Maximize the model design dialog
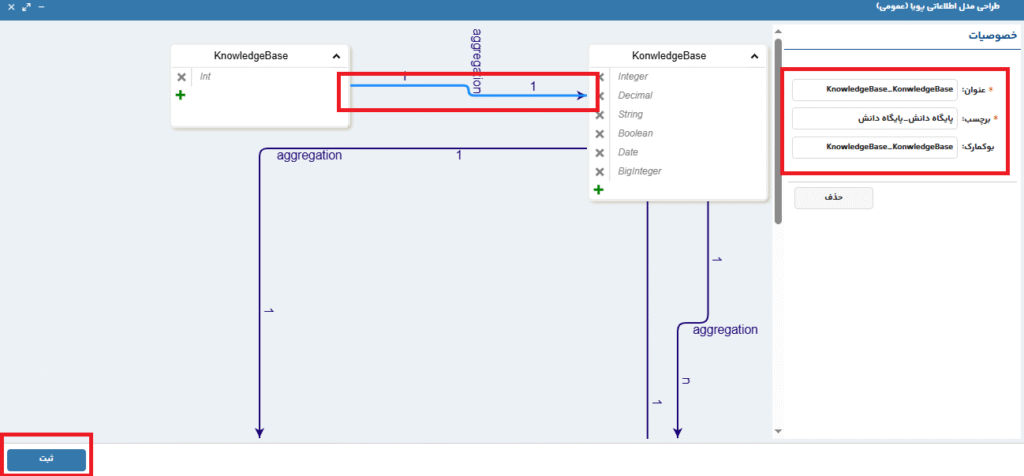 click(24, 7)
